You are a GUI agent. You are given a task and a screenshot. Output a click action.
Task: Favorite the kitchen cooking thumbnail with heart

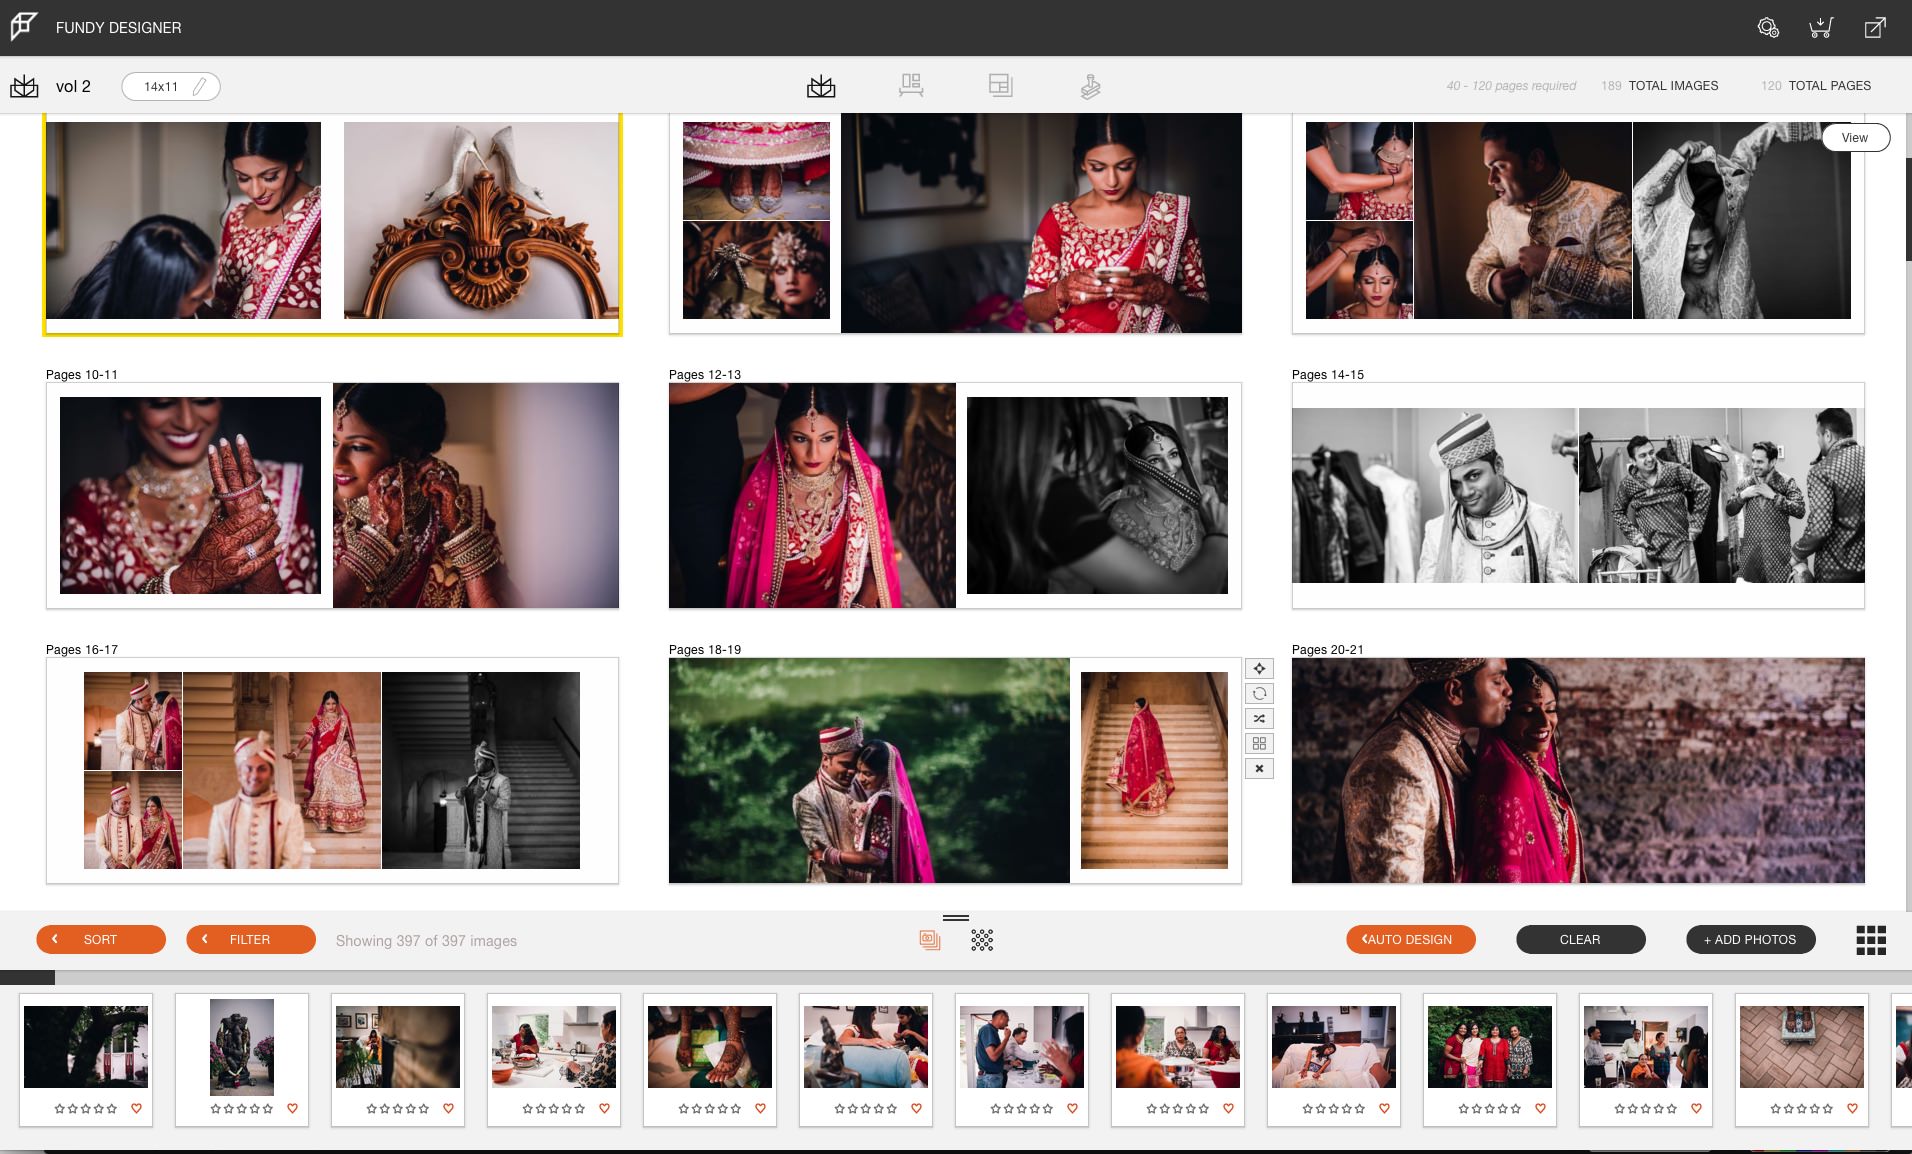605,1108
